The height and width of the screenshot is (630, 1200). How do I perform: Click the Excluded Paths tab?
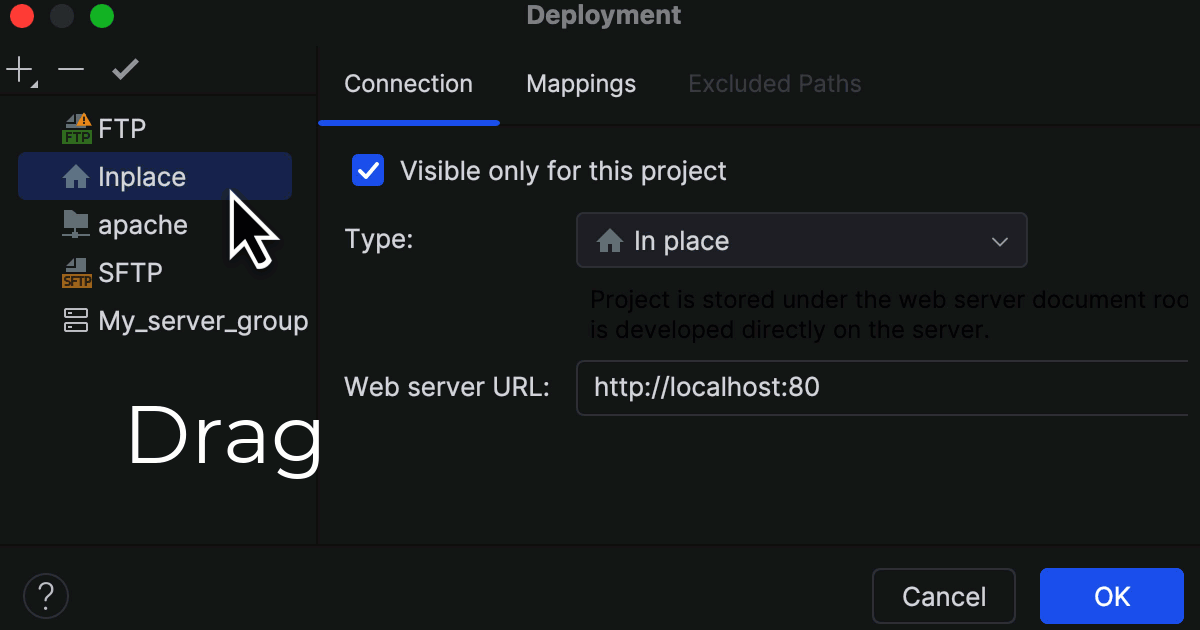[775, 84]
